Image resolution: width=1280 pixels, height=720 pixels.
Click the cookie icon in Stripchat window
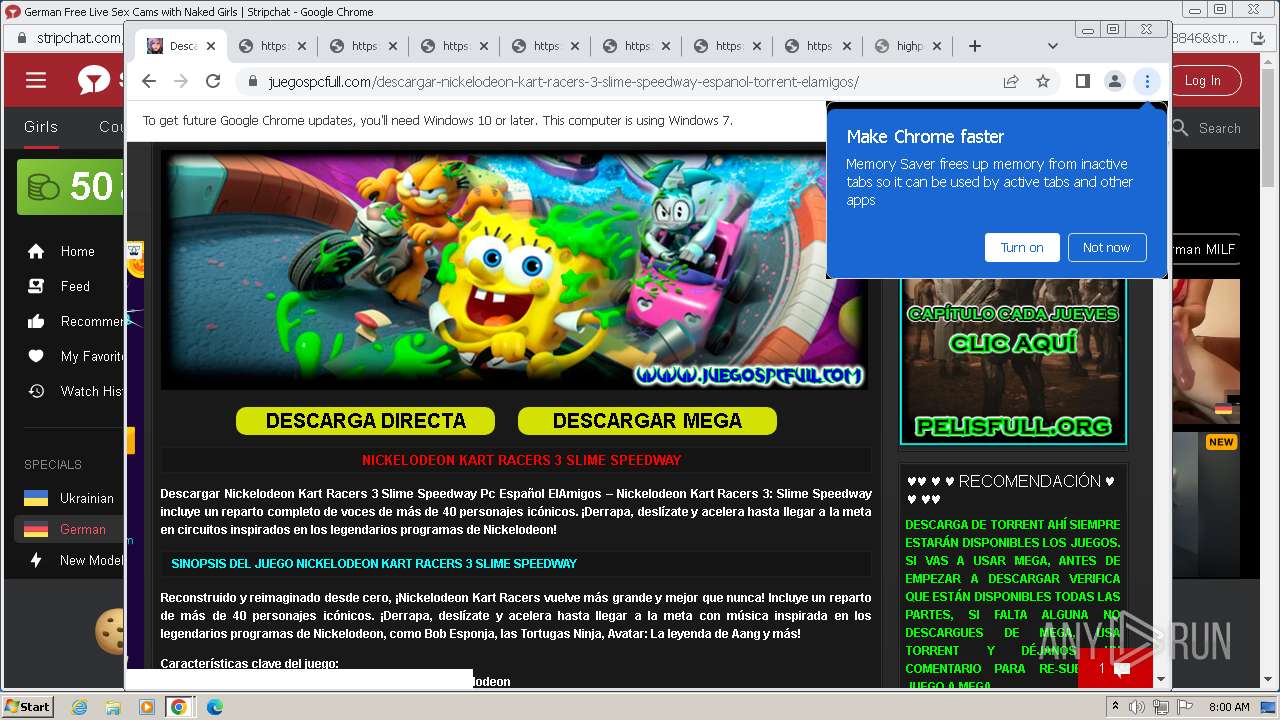[x=109, y=630]
